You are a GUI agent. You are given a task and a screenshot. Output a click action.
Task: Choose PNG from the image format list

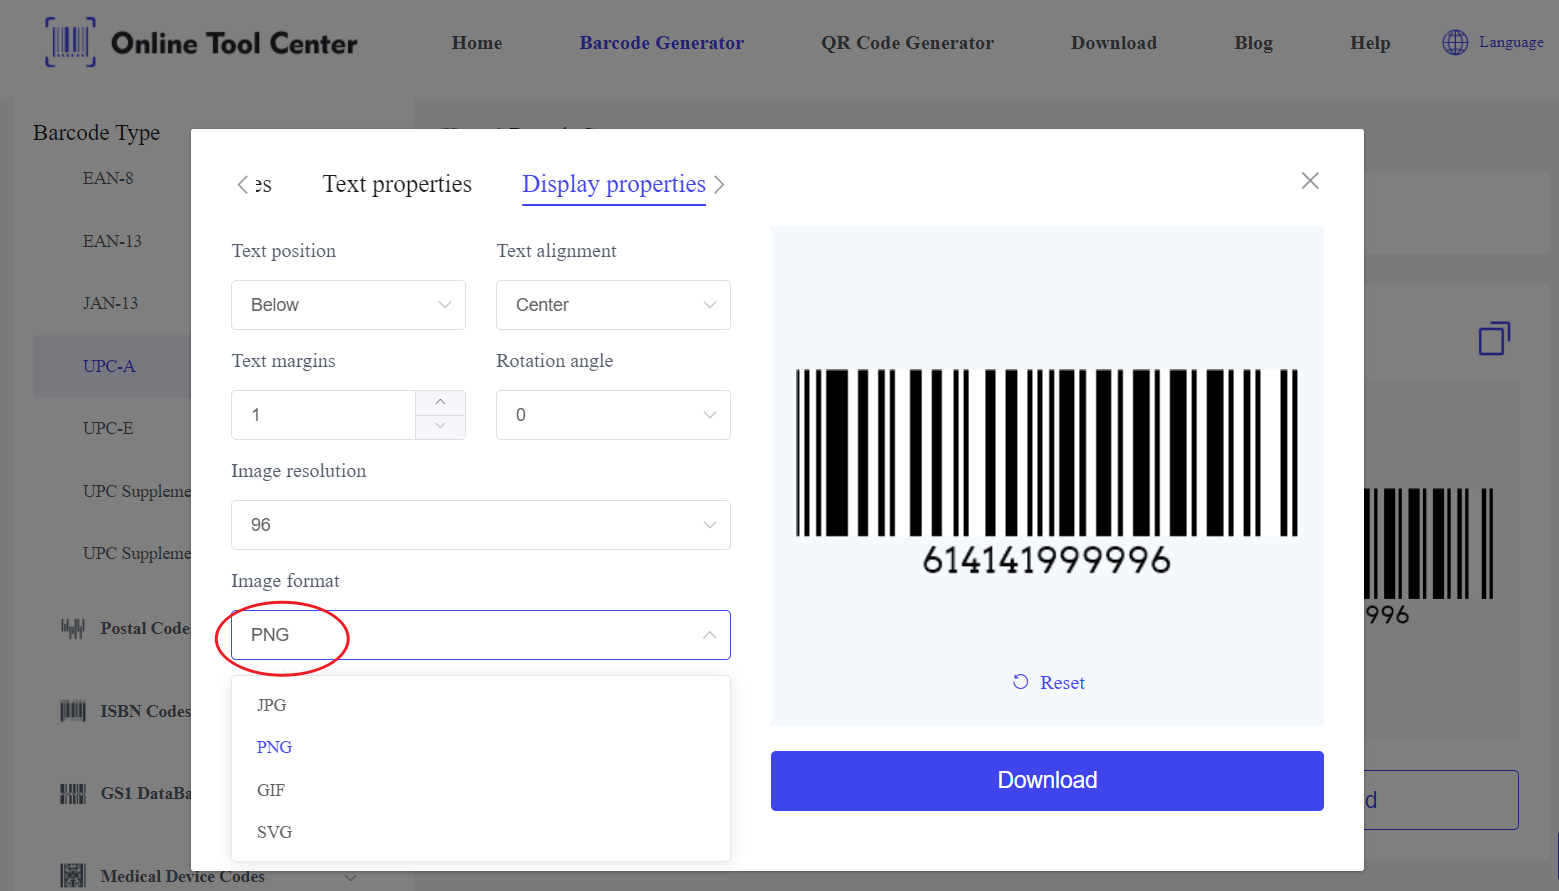coord(481,747)
